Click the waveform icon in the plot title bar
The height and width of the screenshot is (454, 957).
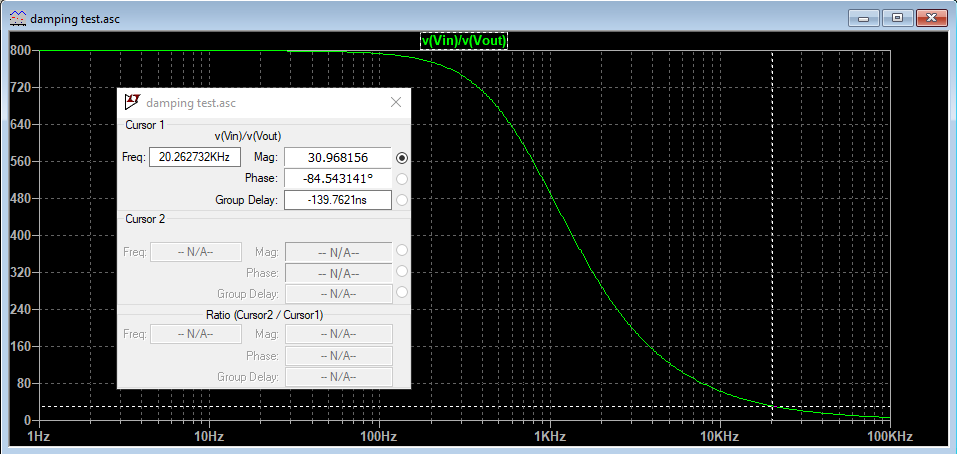(x=17, y=18)
